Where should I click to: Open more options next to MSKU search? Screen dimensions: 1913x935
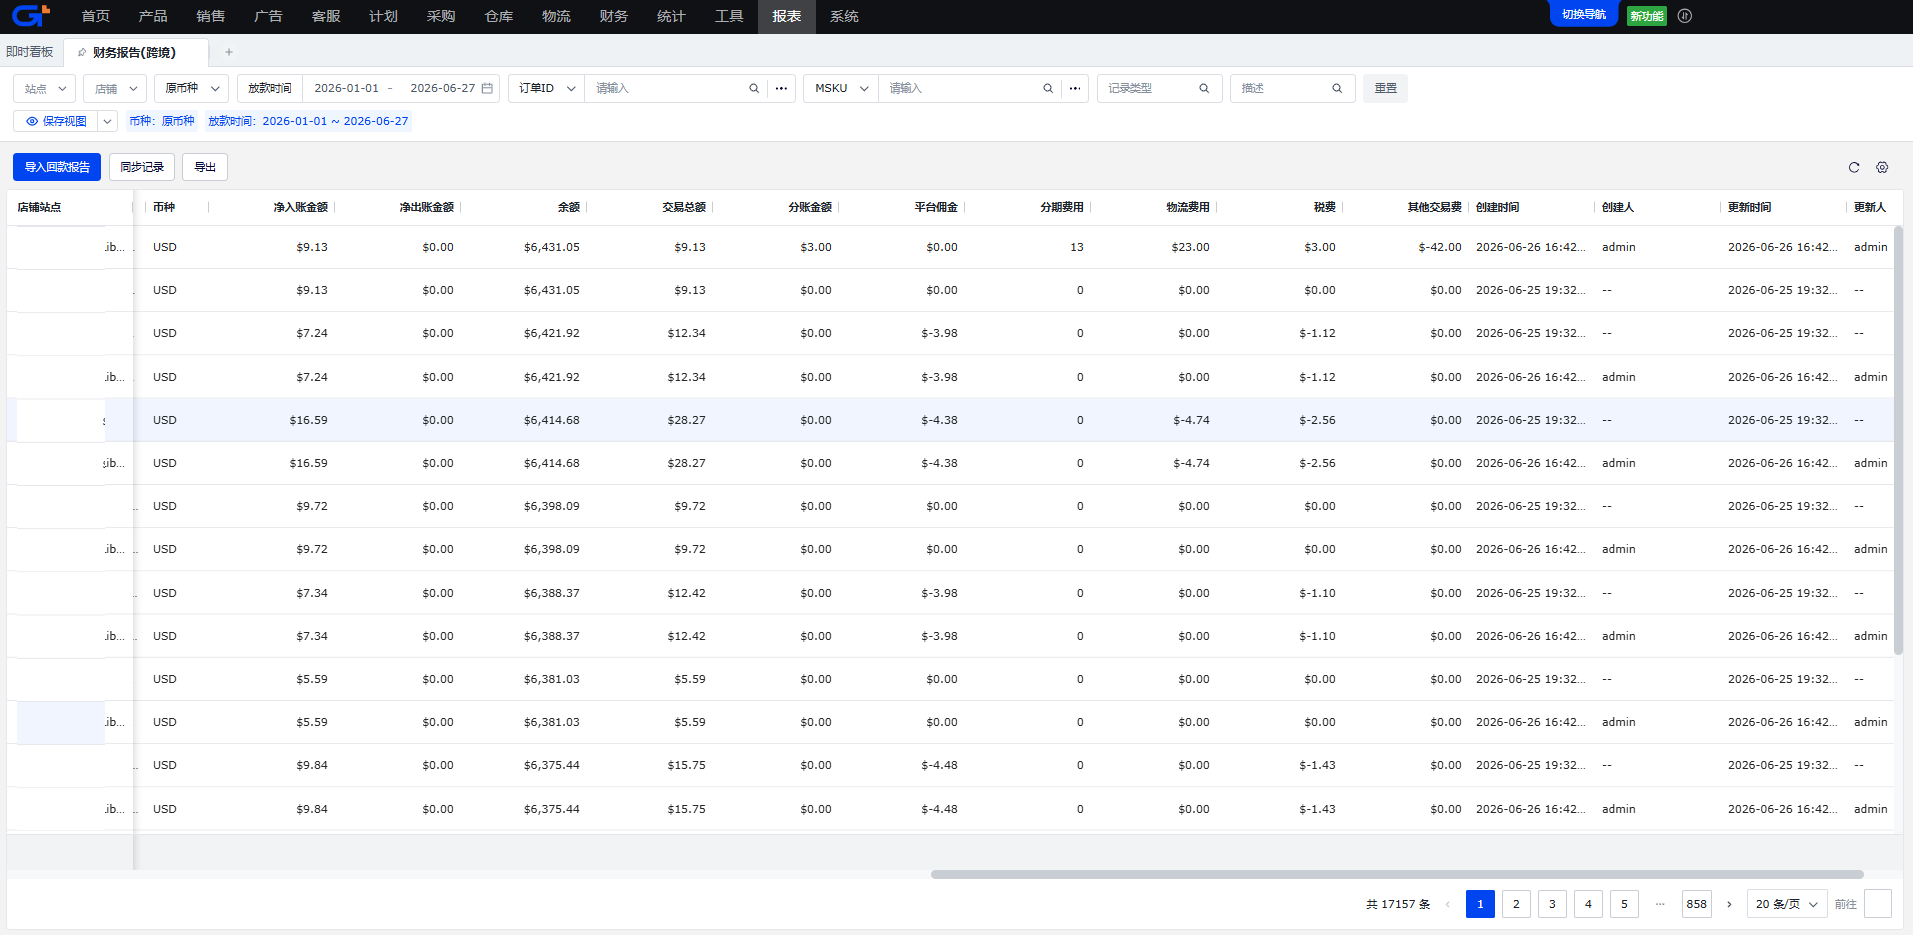[x=1075, y=88]
